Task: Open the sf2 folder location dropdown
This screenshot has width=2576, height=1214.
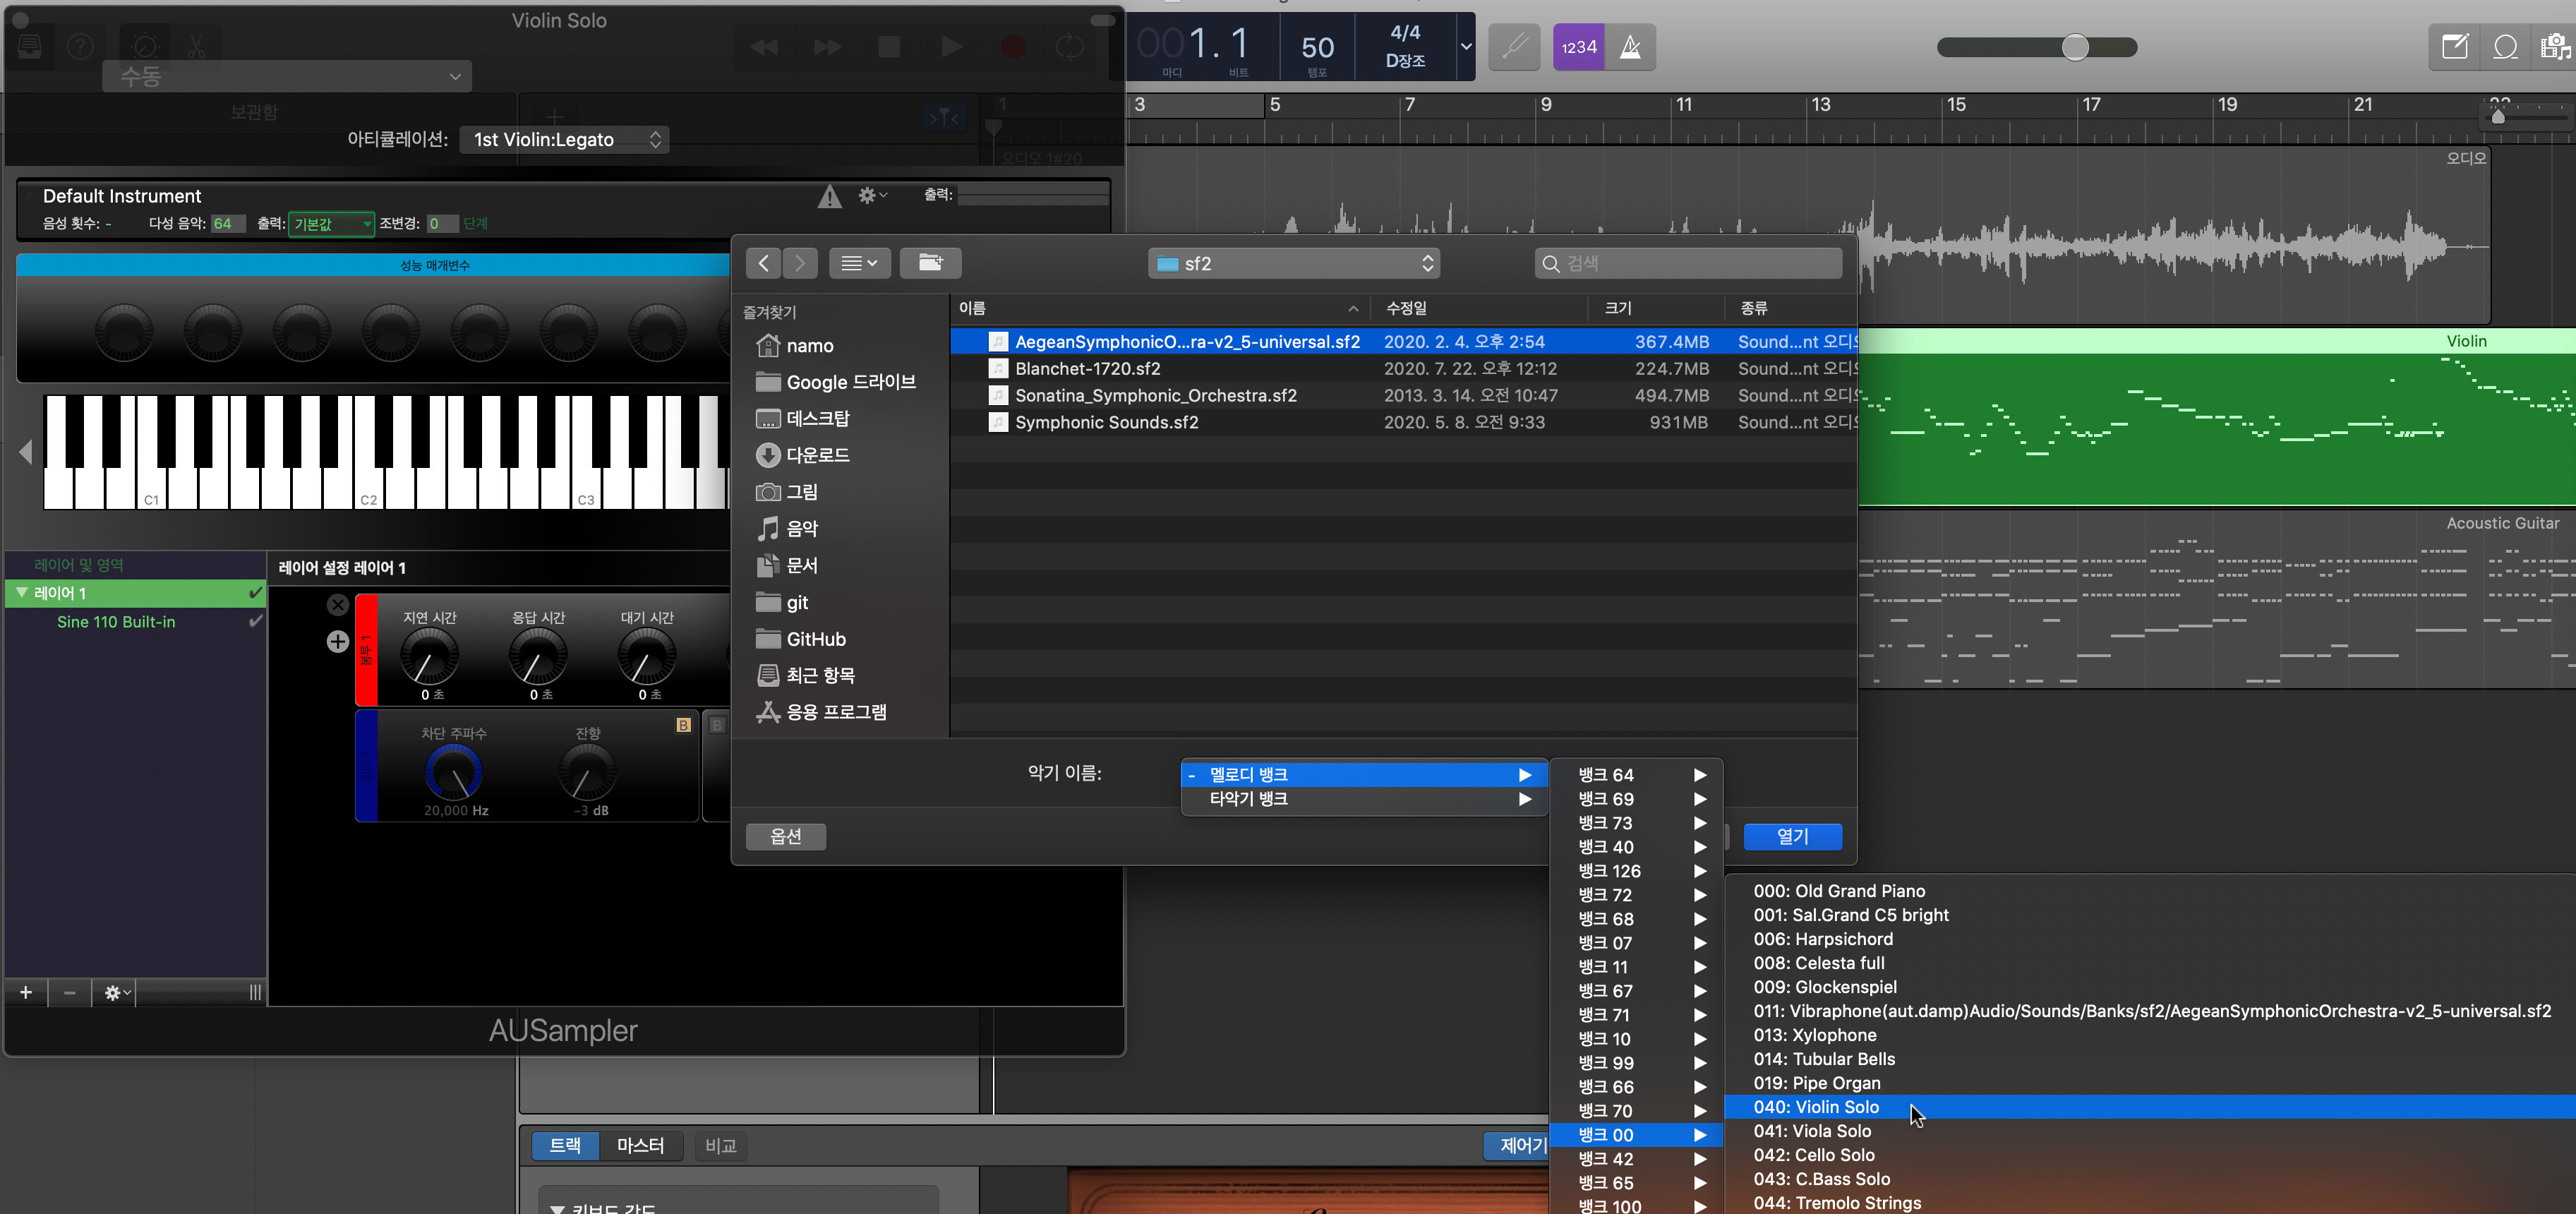Action: [1294, 264]
